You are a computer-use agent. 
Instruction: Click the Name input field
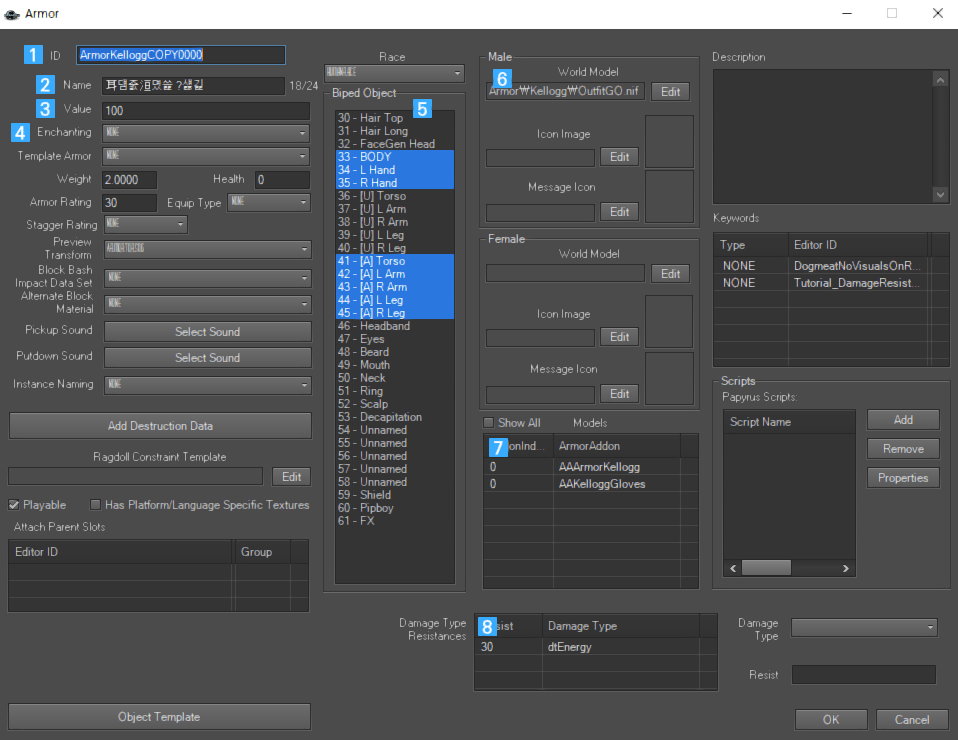pyautogui.click(x=193, y=86)
